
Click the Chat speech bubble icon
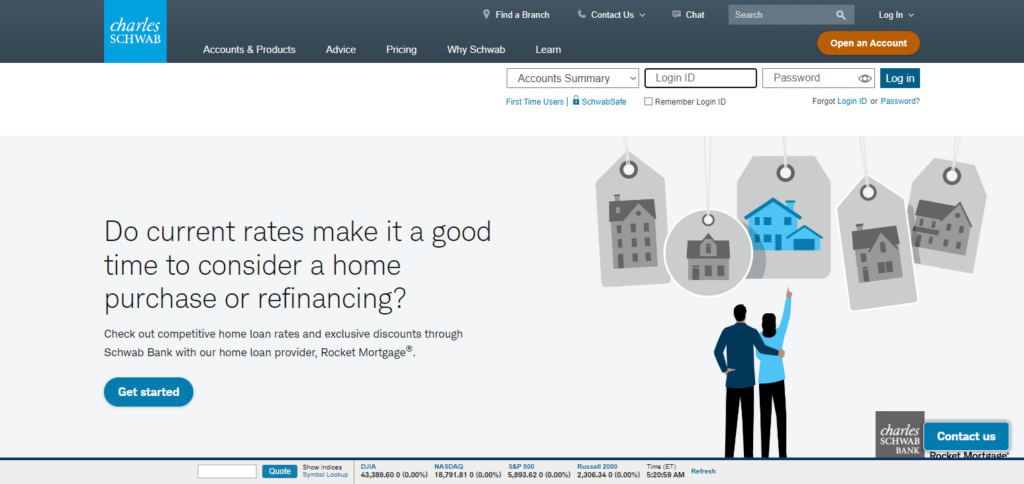point(677,14)
